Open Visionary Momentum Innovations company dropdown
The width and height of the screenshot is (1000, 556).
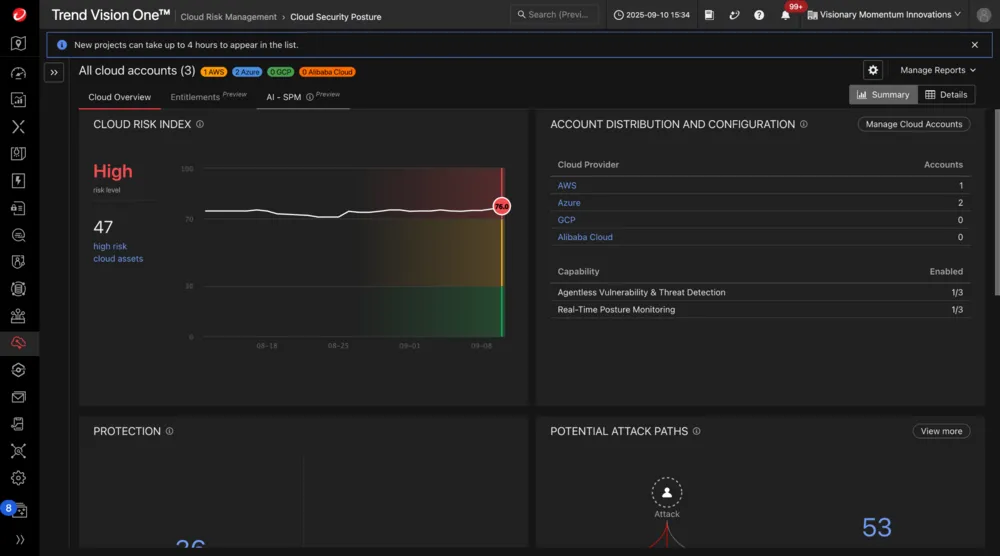click(884, 15)
